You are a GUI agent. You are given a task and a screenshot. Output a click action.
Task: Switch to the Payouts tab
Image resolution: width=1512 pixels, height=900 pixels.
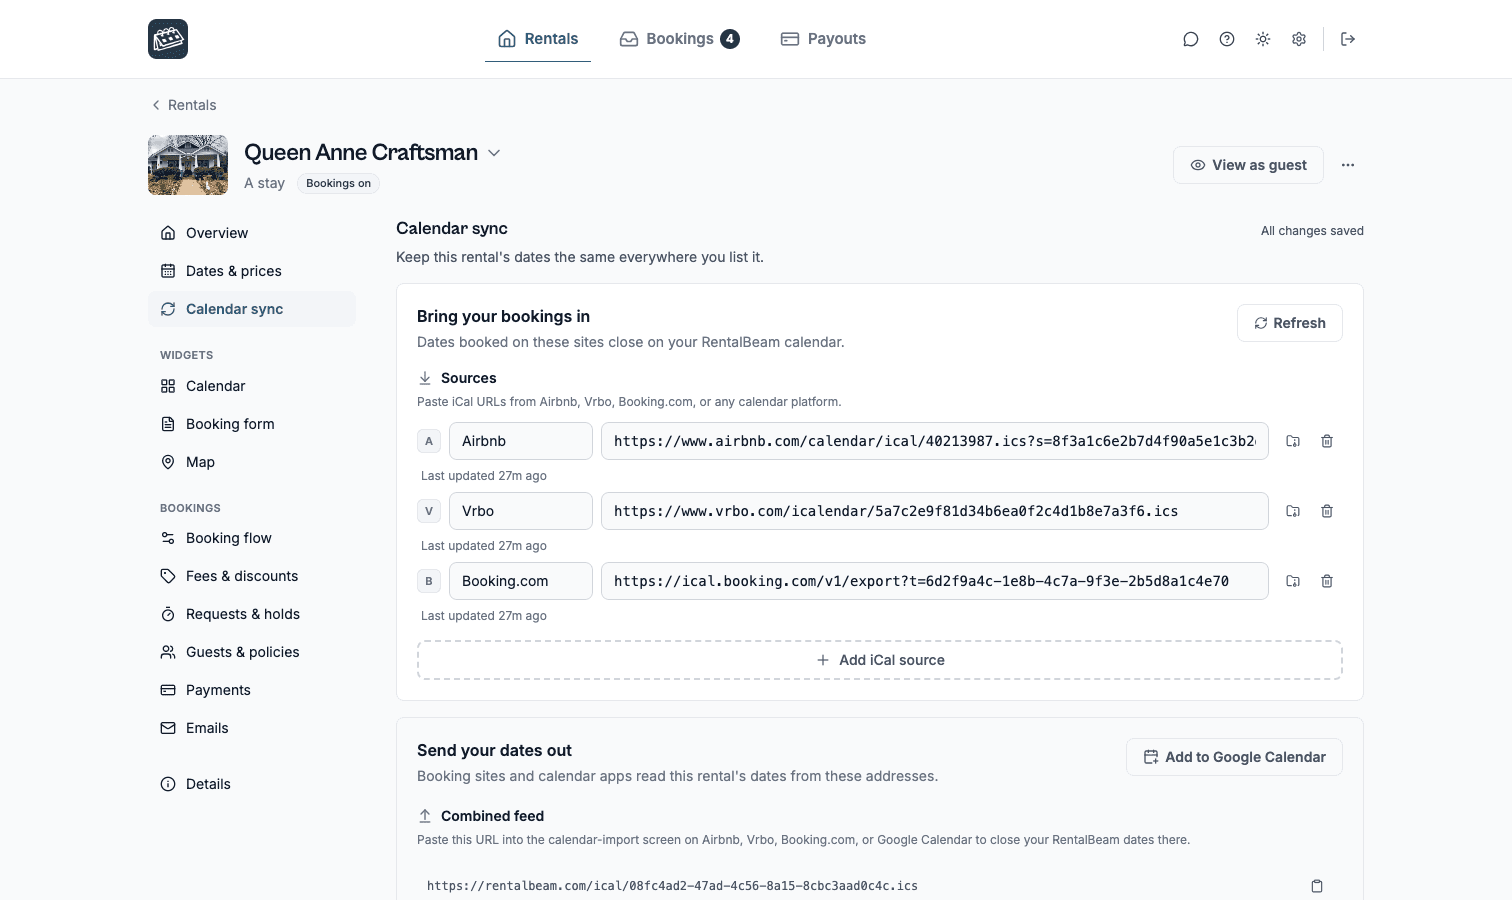(823, 39)
